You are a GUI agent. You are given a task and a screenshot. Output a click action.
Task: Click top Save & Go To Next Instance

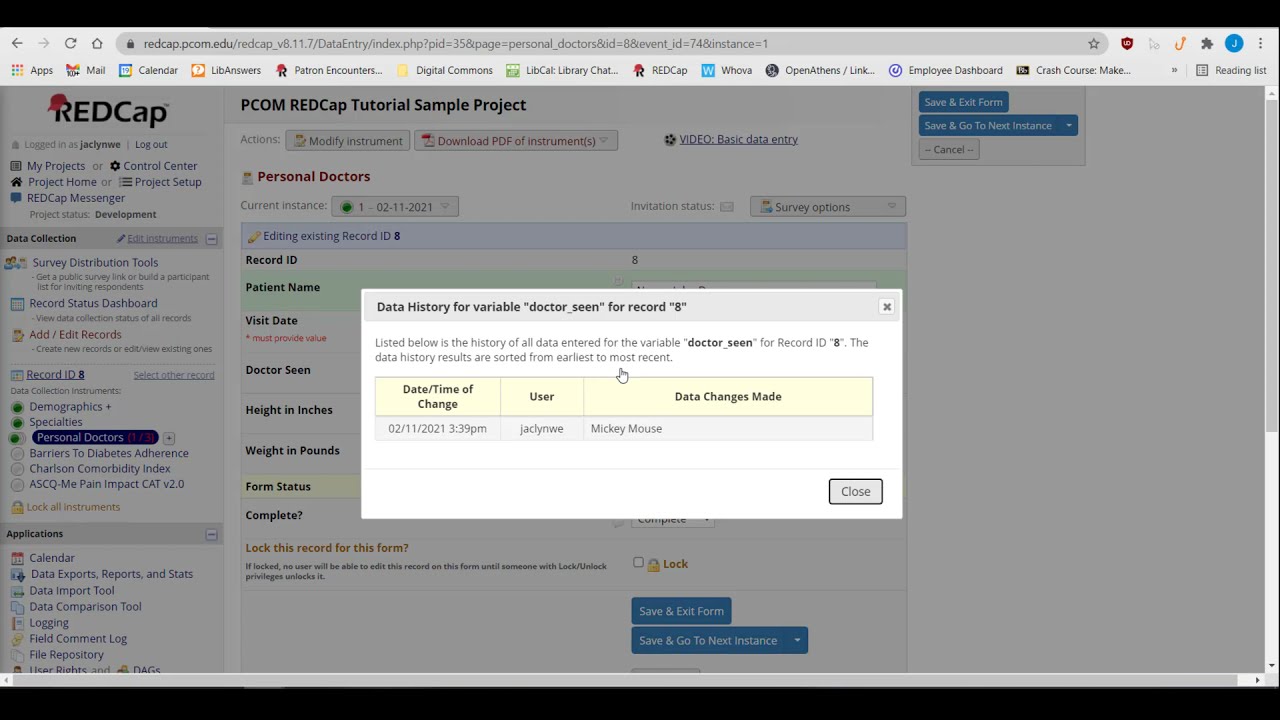pos(988,125)
